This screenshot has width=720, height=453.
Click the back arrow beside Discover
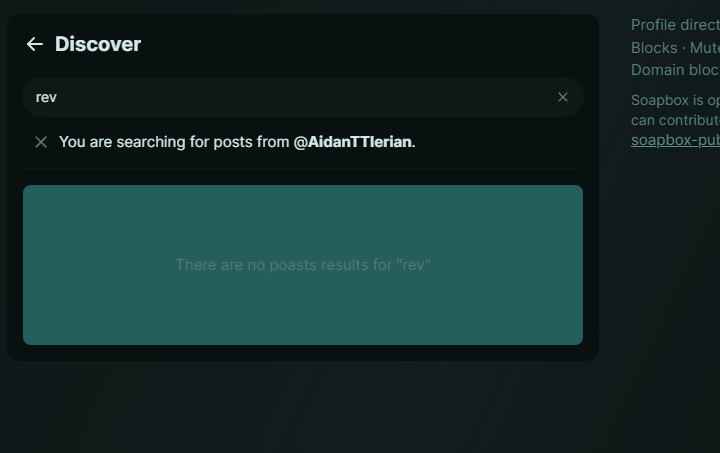coord(34,44)
